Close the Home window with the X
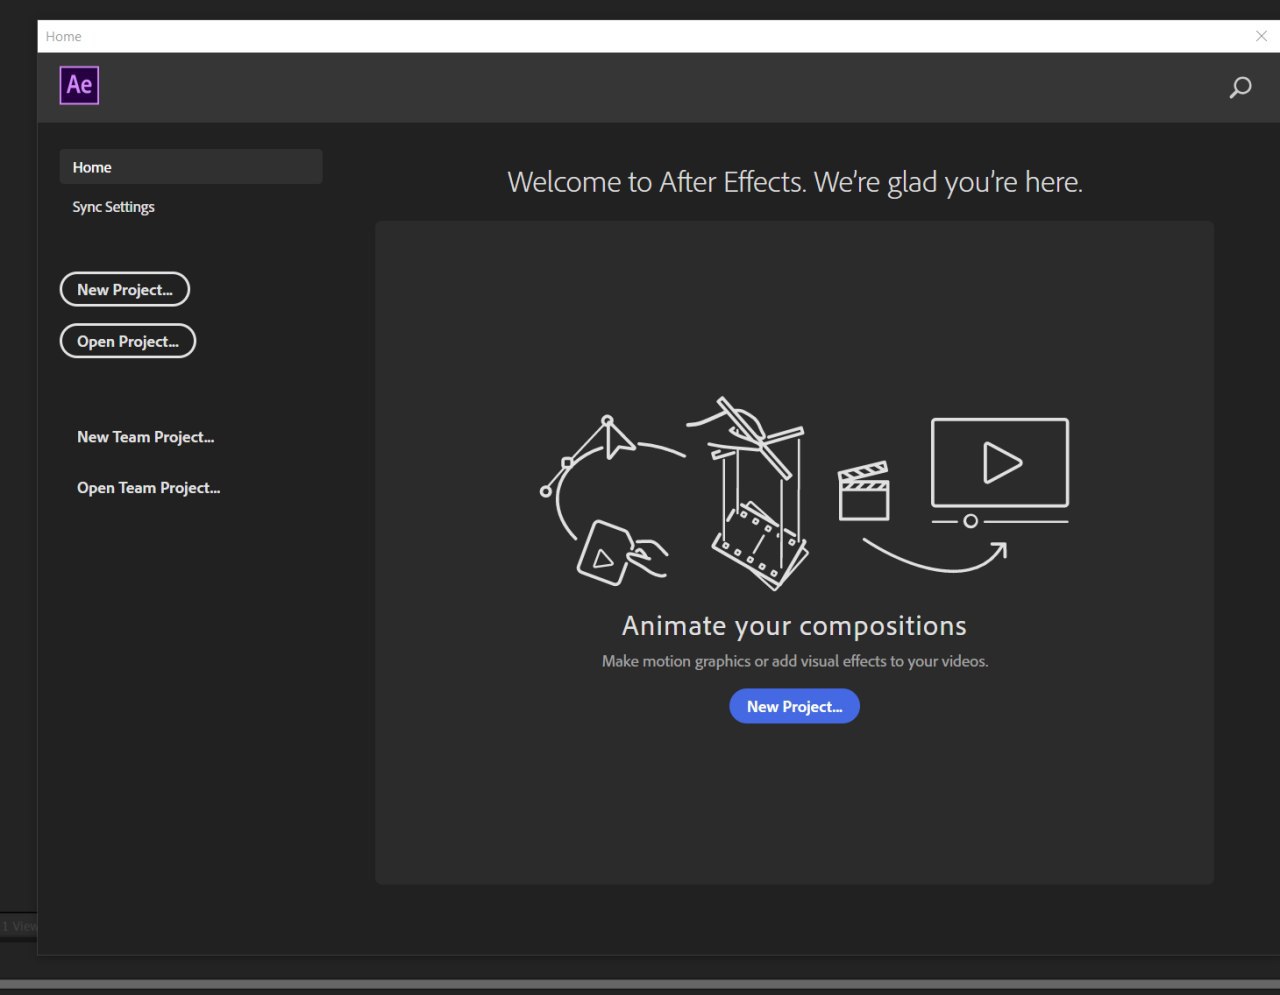1280x995 pixels. pos(1261,36)
